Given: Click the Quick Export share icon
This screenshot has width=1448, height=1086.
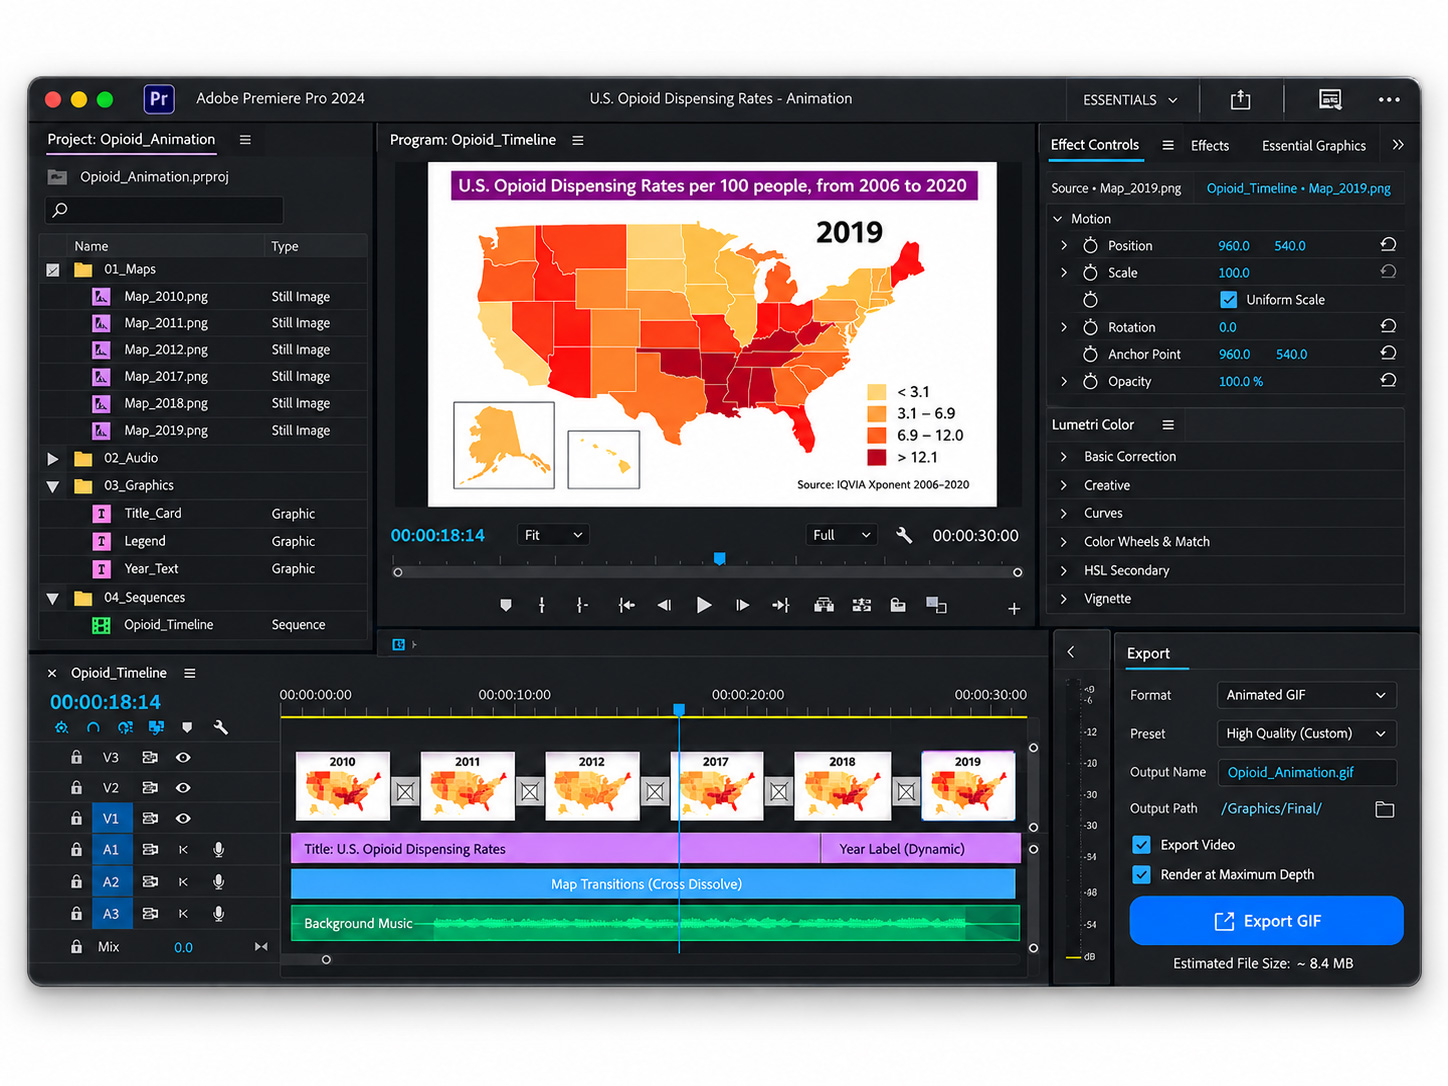Looking at the screenshot, I should (x=1240, y=99).
